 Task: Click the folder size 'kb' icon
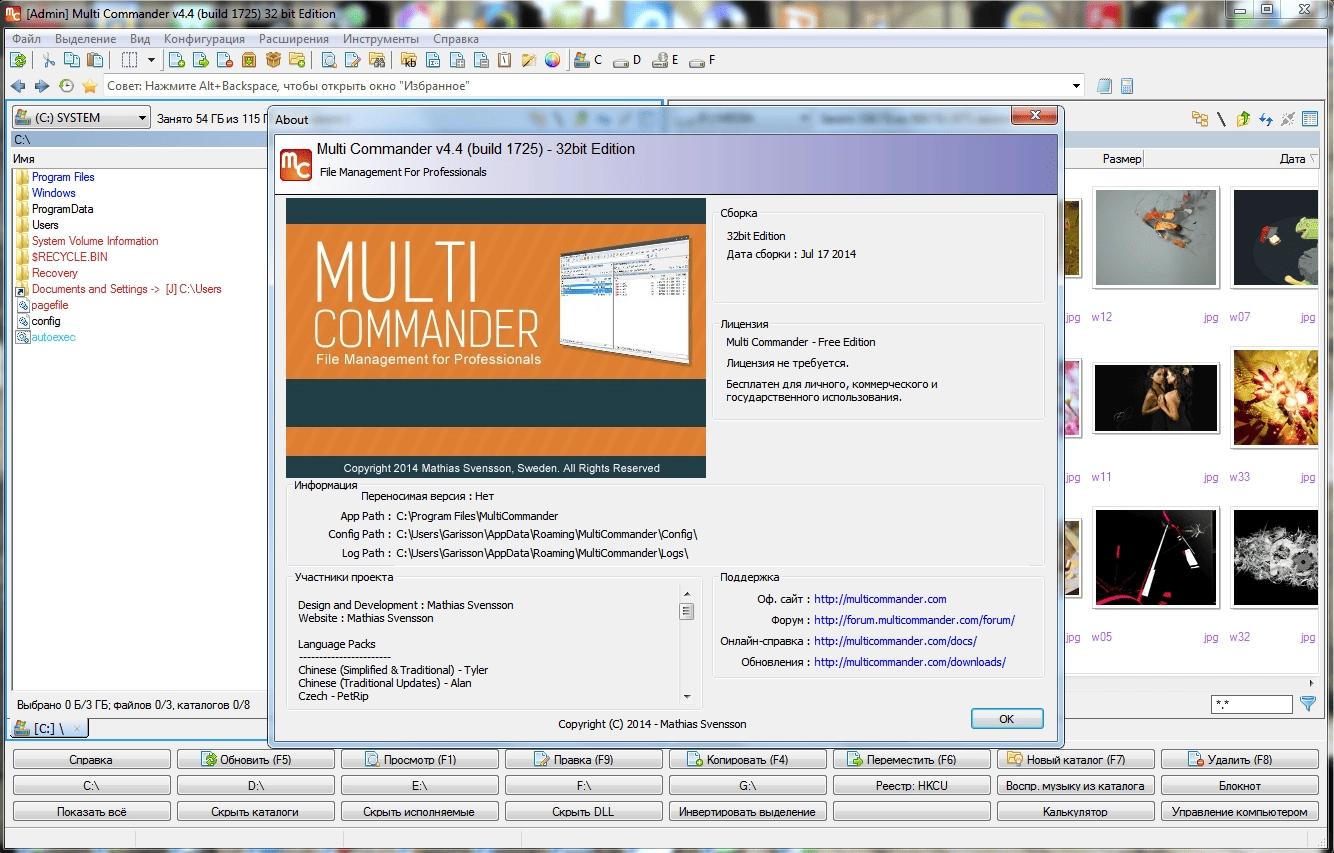tap(409, 60)
